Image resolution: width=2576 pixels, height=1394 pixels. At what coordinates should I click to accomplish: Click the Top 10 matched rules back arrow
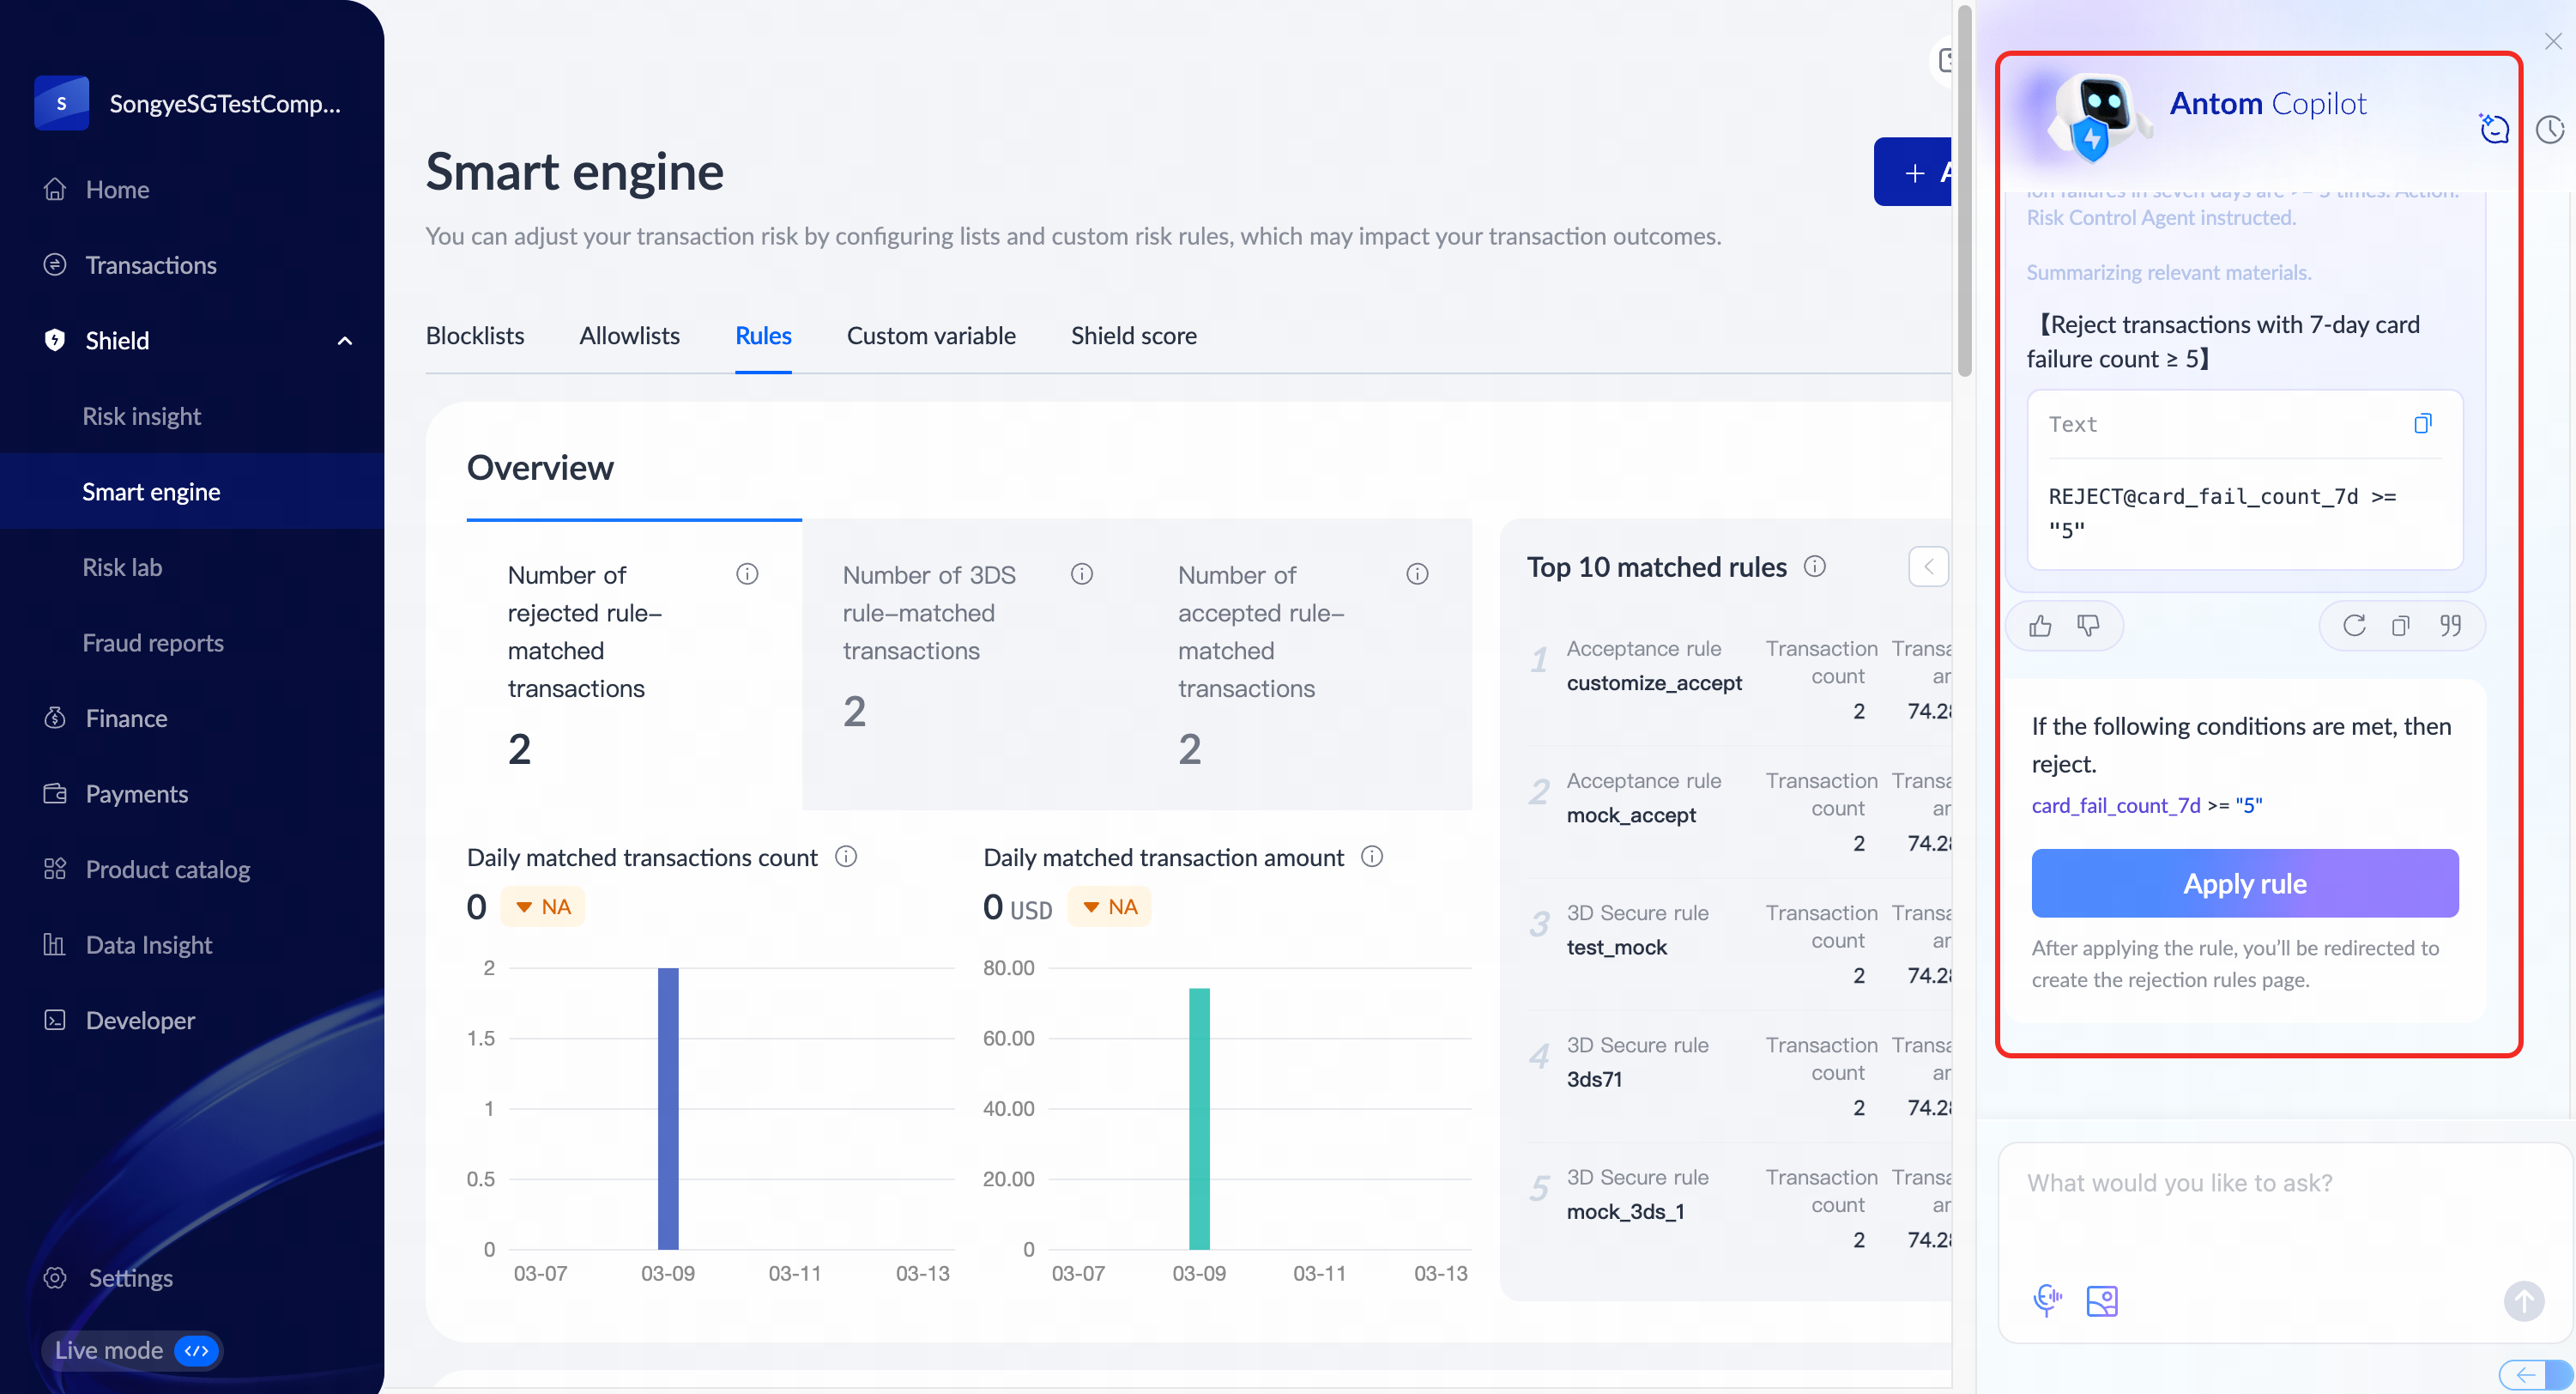tap(1928, 567)
